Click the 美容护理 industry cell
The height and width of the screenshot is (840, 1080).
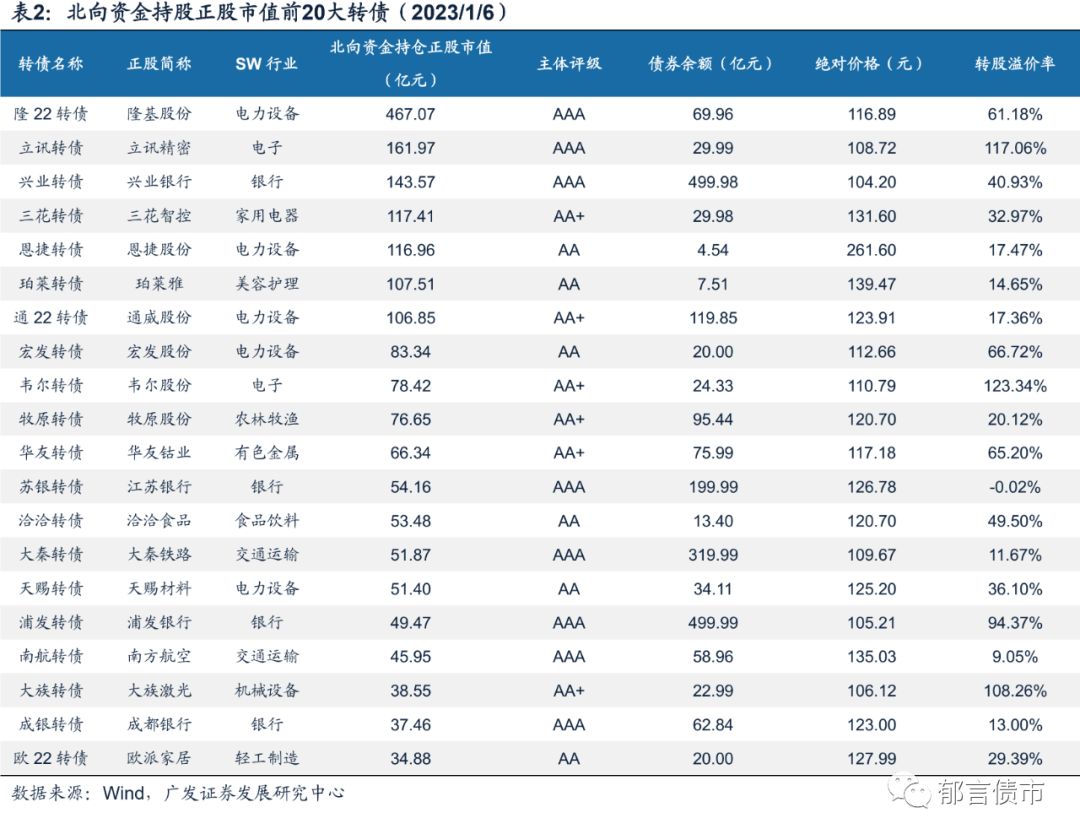point(267,284)
